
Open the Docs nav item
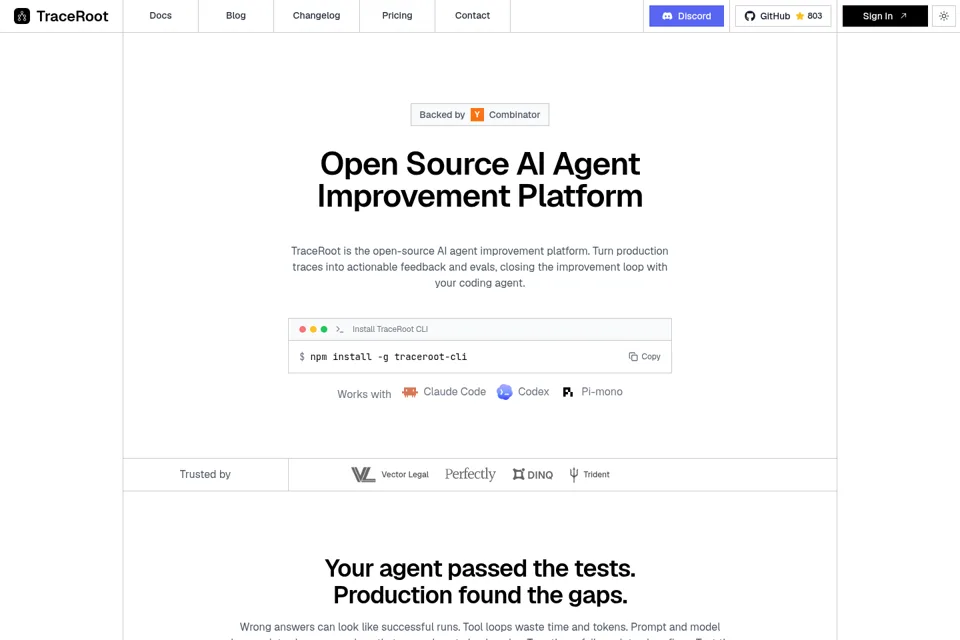tap(160, 15)
